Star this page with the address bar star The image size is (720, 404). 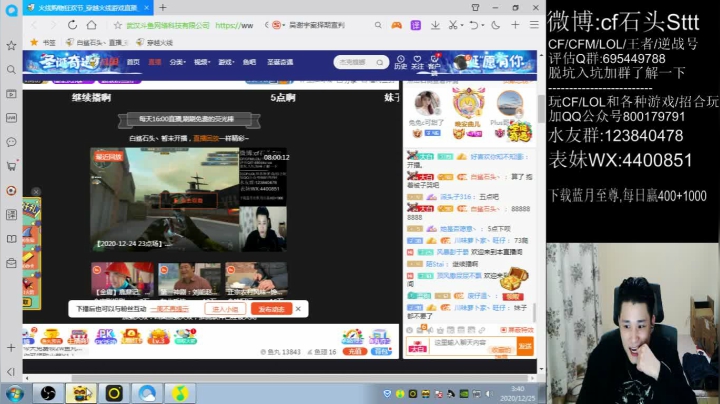pyautogui.click(x=118, y=25)
